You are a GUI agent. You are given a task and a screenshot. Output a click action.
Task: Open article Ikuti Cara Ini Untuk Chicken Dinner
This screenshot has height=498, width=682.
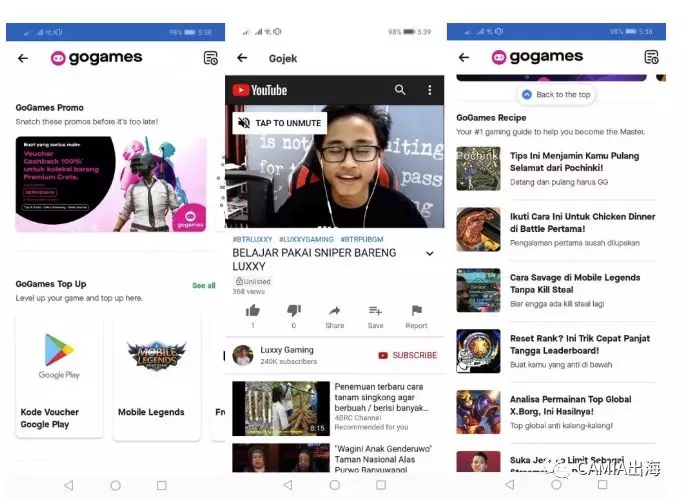pyautogui.click(x=582, y=223)
